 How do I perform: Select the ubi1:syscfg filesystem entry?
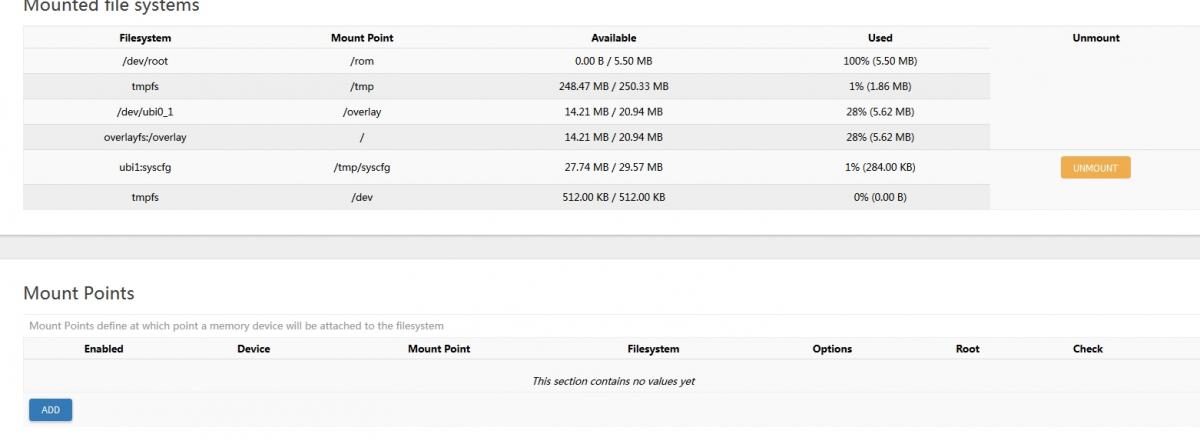(x=145, y=168)
